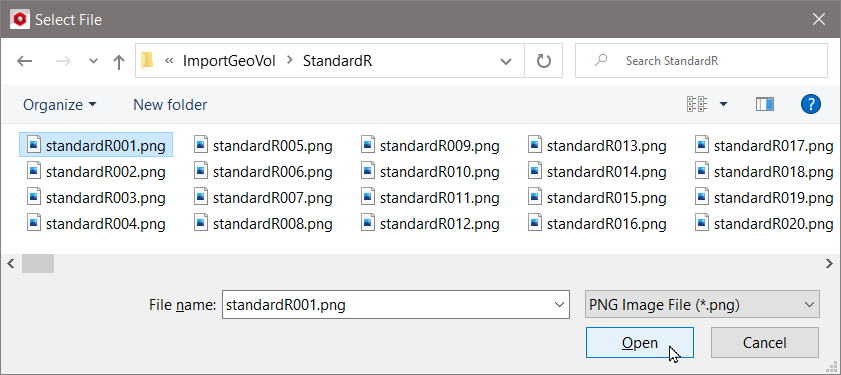
Task: Click the standardR018.png file name
Action: [x=773, y=172]
